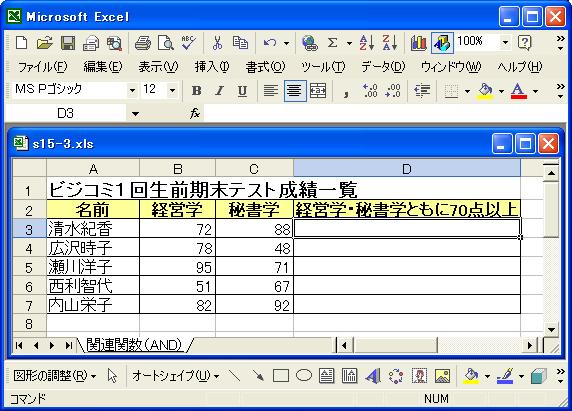Expand the MS Pゴシック font dropdown
Image resolution: width=572 pixels, height=411 pixels.
click(x=132, y=90)
